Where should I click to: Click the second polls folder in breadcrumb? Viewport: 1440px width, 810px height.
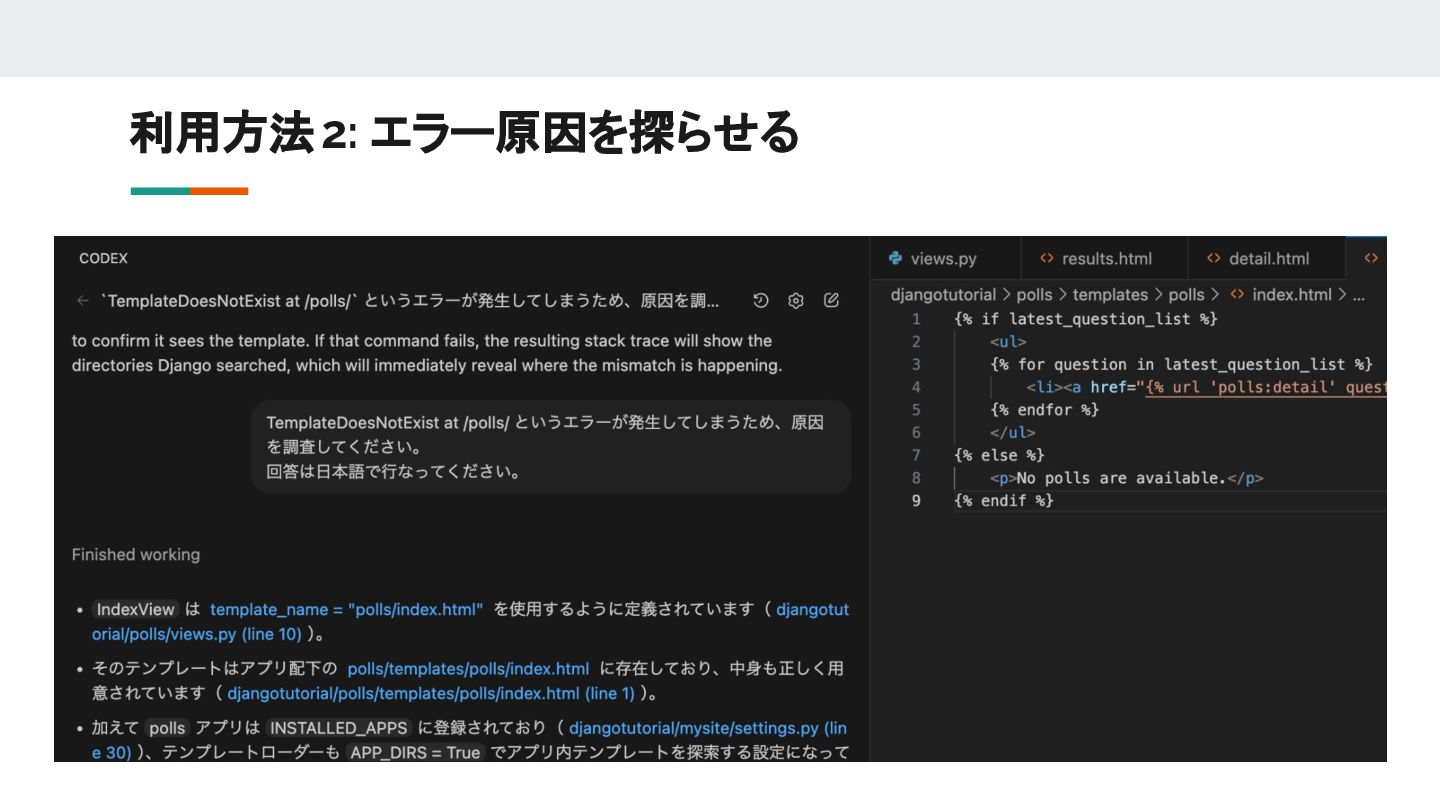point(1186,295)
